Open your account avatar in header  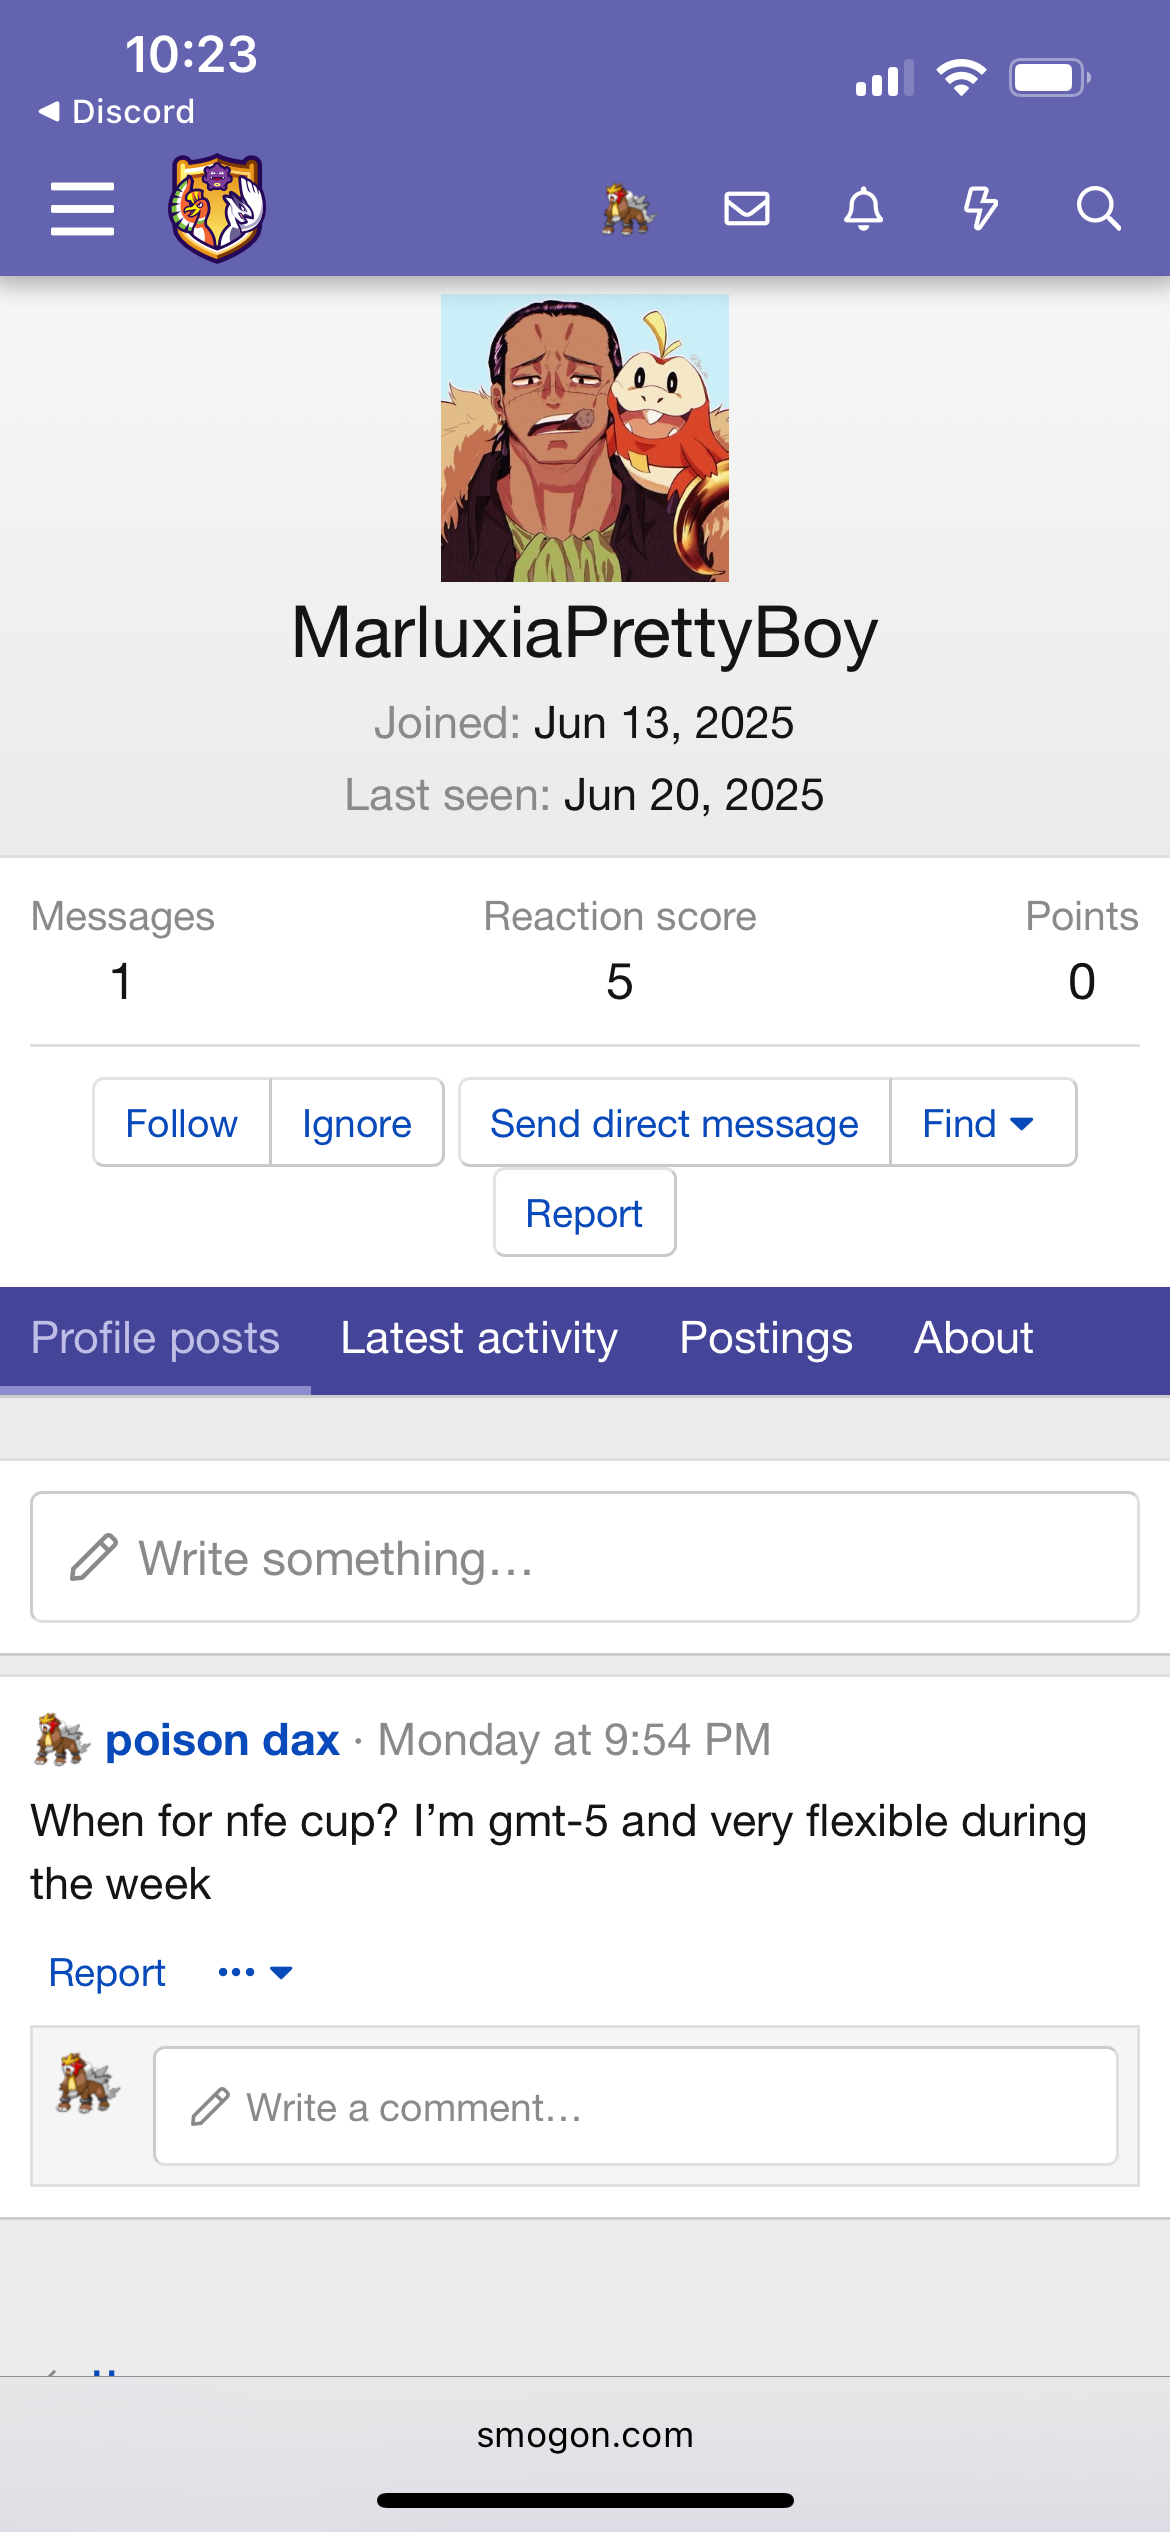[x=628, y=209]
